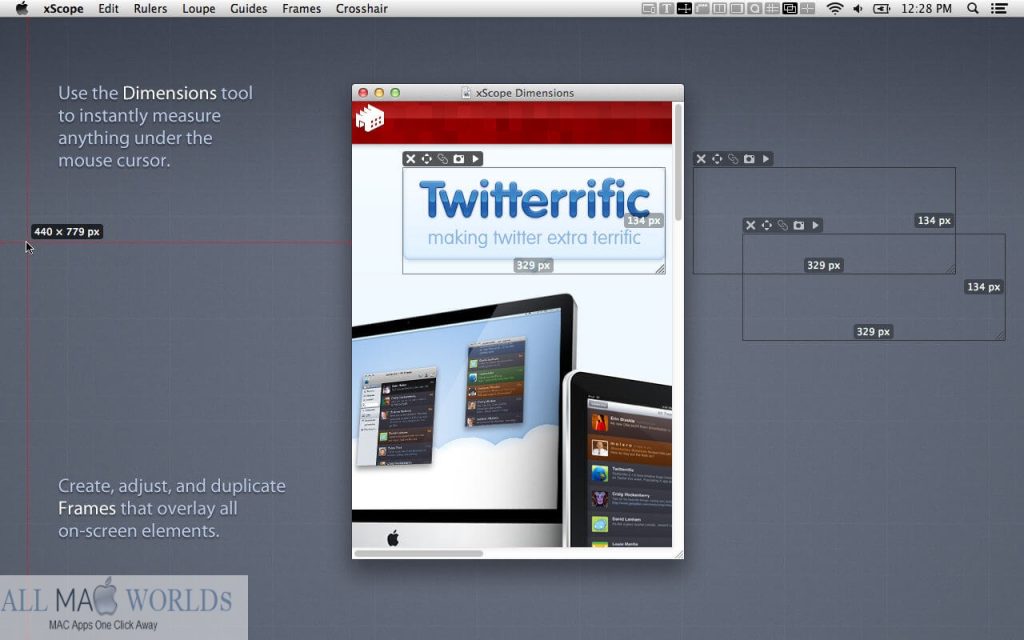Zoom the xScope Dimensions window with green button

pos(395,93)
